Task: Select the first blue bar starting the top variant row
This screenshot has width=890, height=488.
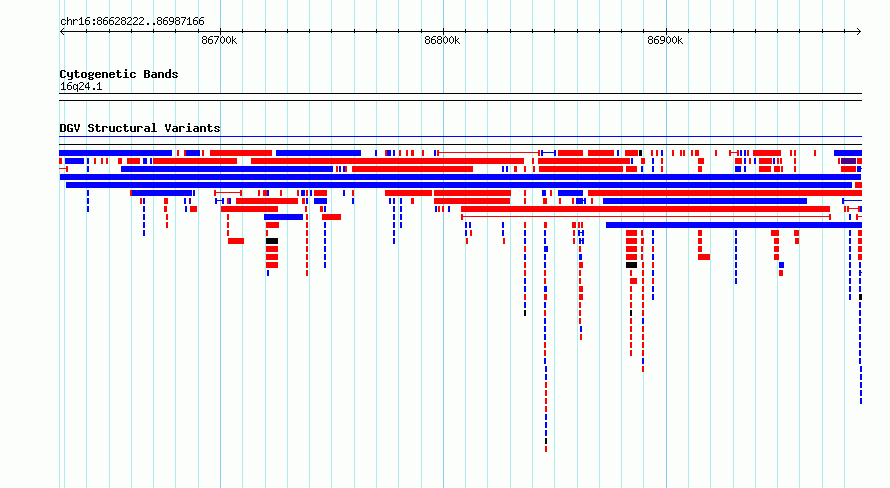Action: (x=115, y=153)
